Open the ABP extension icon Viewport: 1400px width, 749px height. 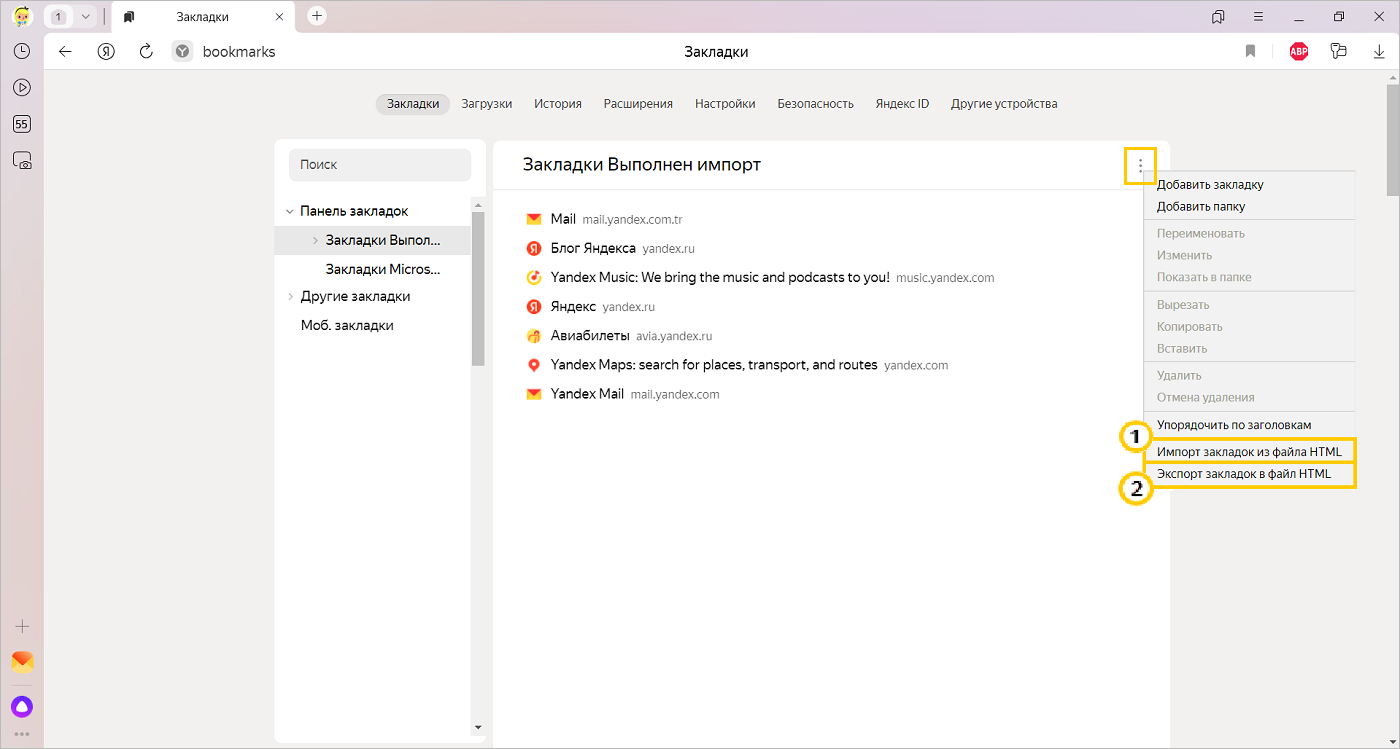click(x=1299, y=52)
